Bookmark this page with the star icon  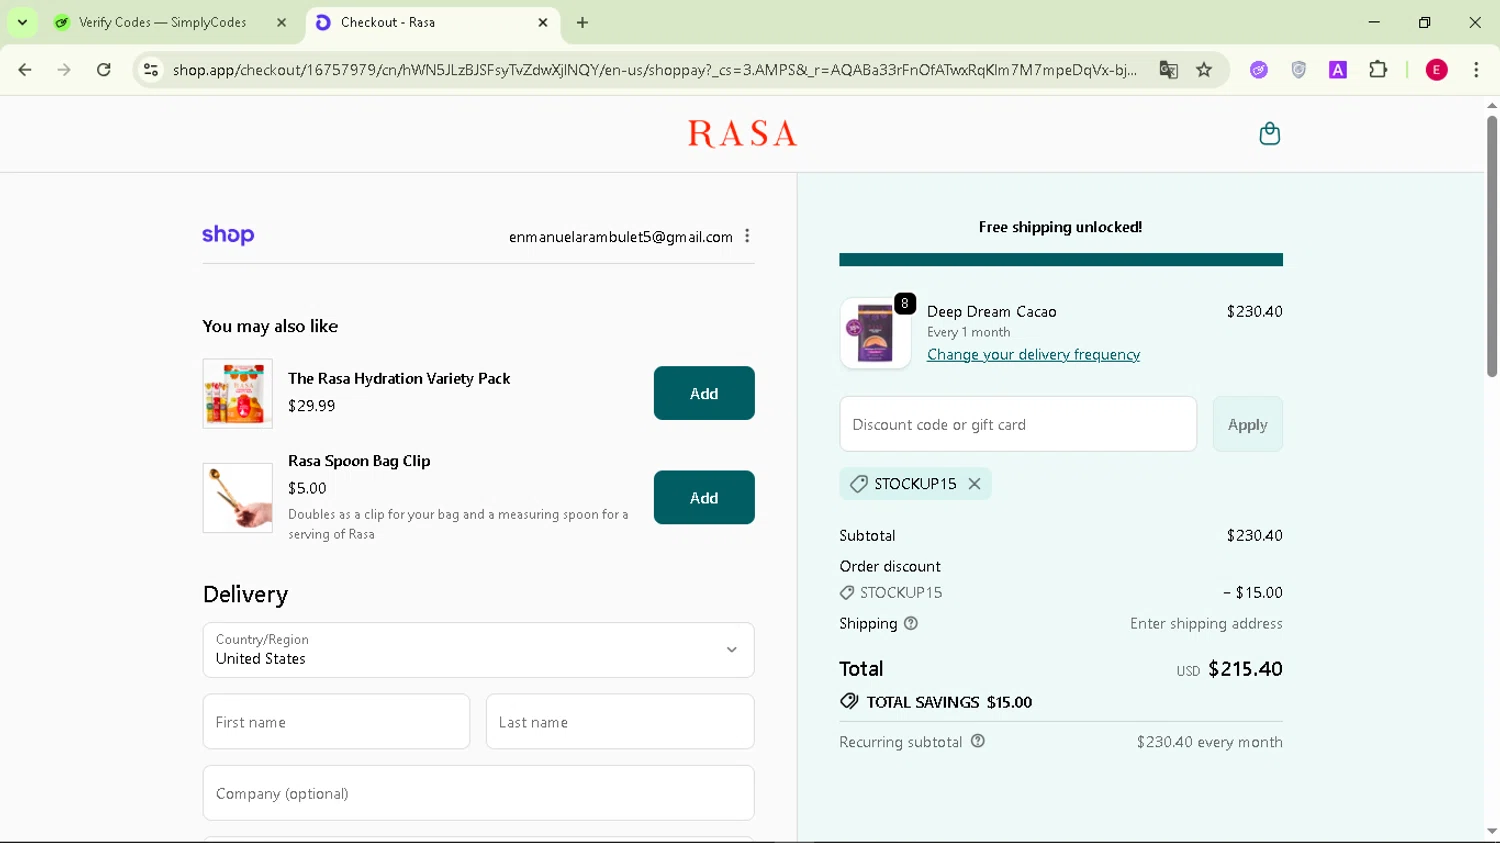1204,70
